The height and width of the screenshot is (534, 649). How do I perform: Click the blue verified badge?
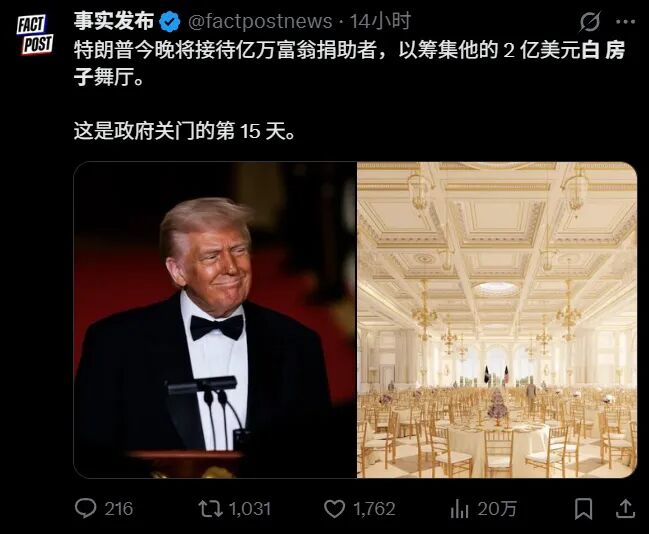(170, 22)
